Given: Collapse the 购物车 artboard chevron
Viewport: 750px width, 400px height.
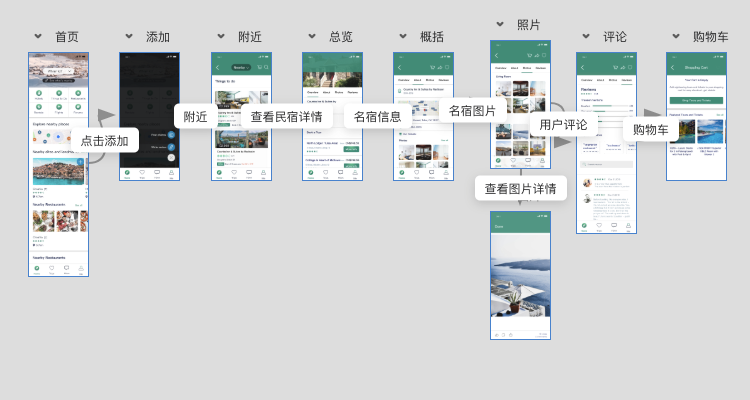Looking at the screenshot, I should [676, 37].
